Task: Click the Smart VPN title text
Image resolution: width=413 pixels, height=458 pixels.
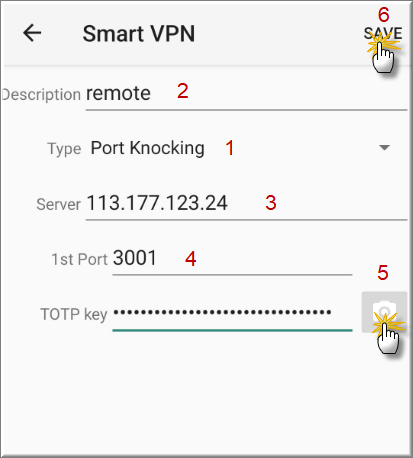Action: point(139,34)
